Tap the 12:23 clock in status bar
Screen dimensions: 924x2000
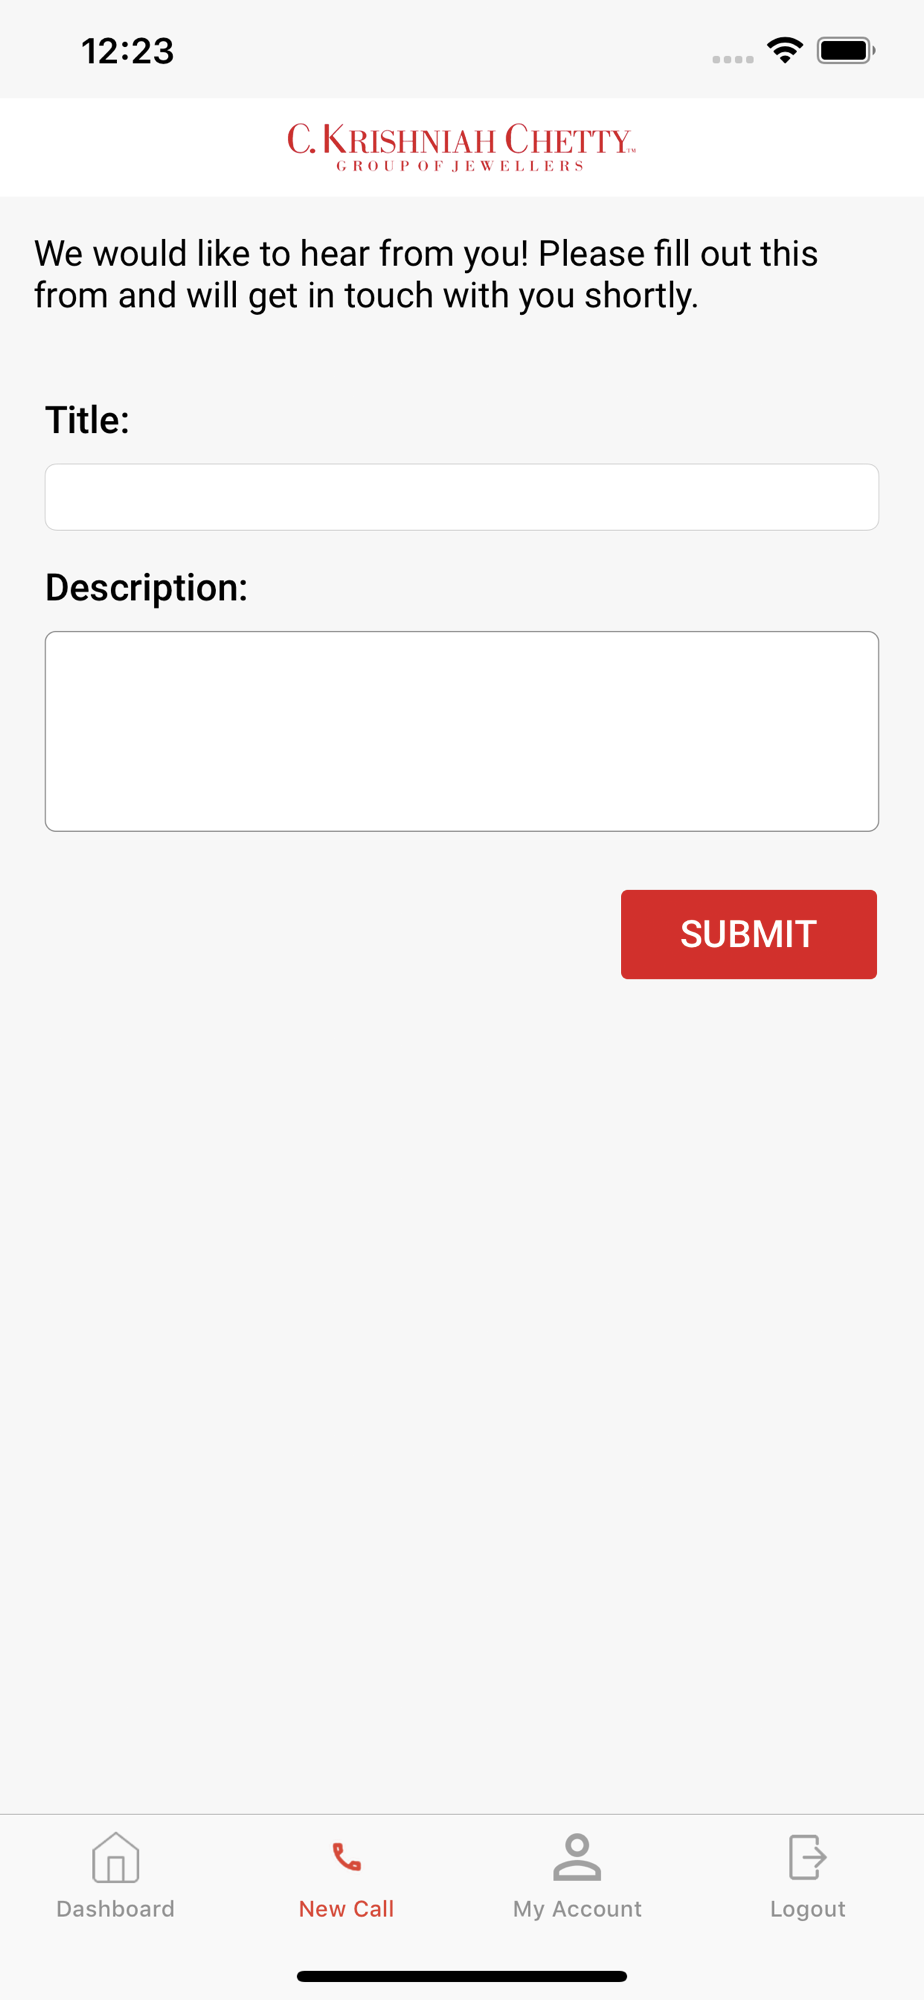pyautogui.click(x=128, y=51)
